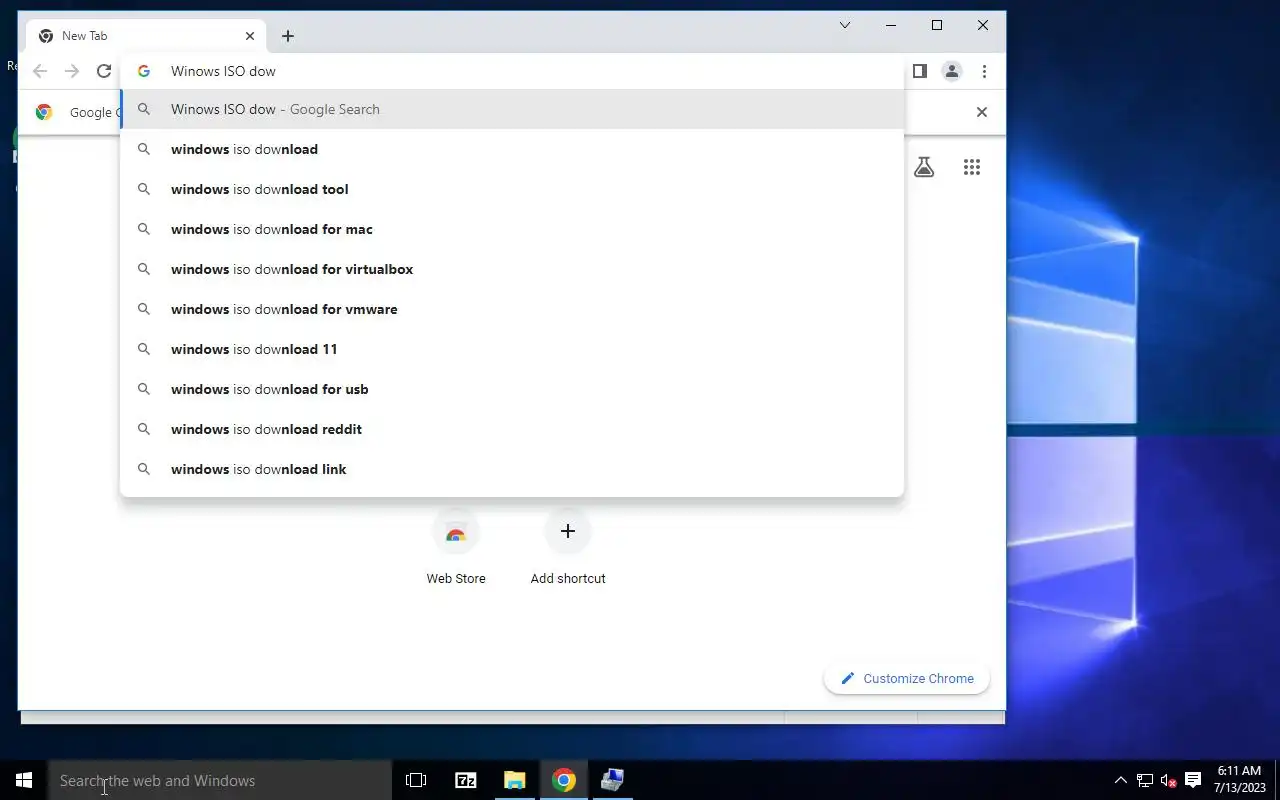The height and width of the screenshot is (800, 1280).
Task: Open Search Labs flask icon
Action: tap(924, 167)
